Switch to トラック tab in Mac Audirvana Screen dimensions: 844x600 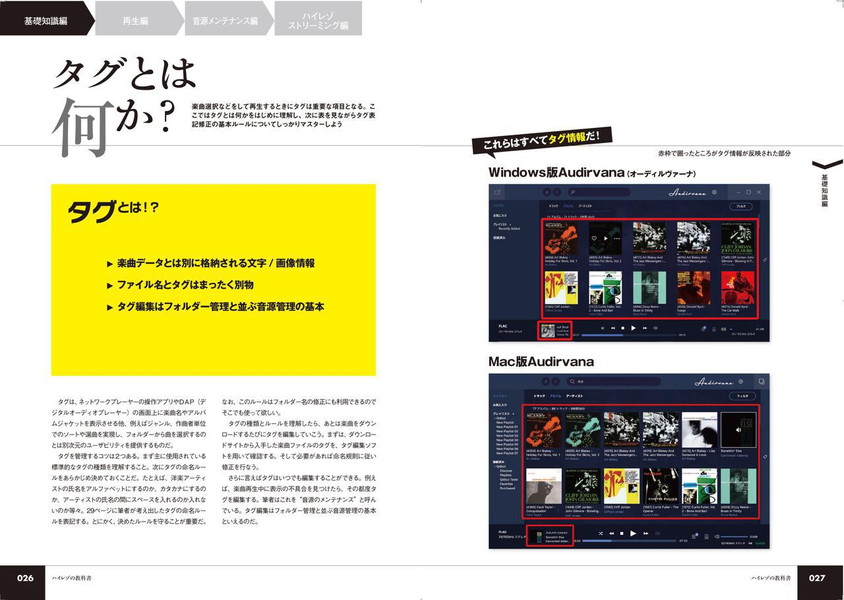point(539,396)
